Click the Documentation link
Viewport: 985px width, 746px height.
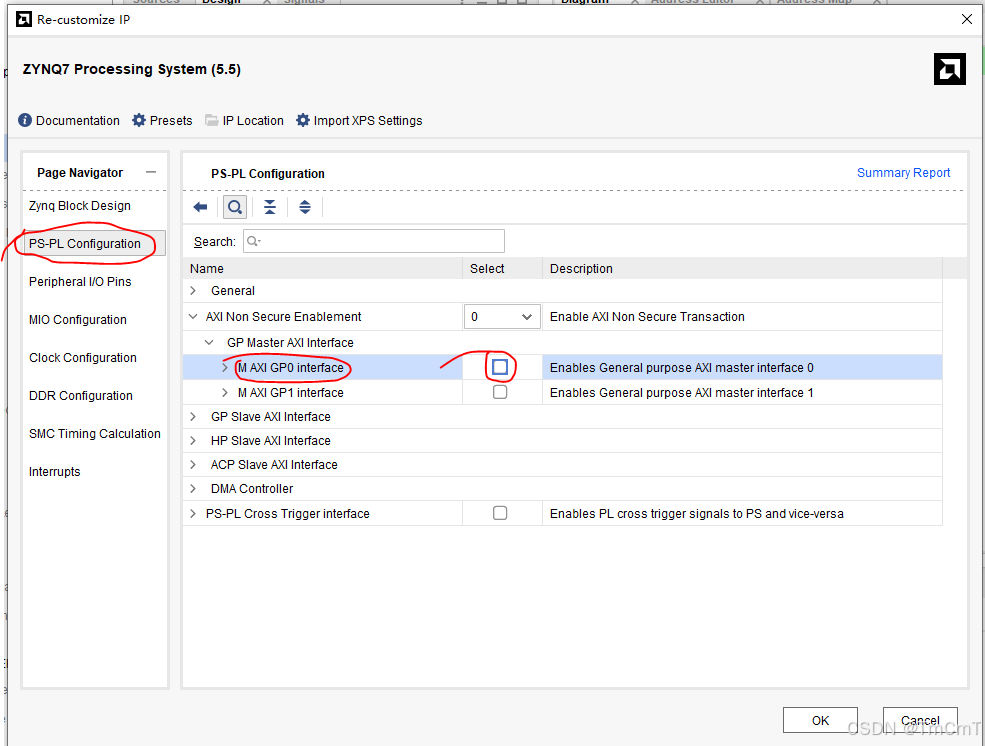[x=77, y=121]
